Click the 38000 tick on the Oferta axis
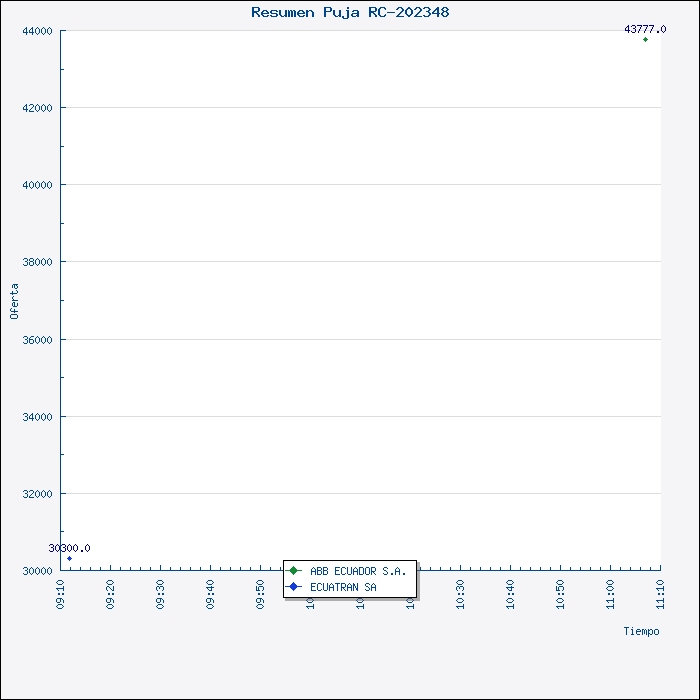 [37, 262]
